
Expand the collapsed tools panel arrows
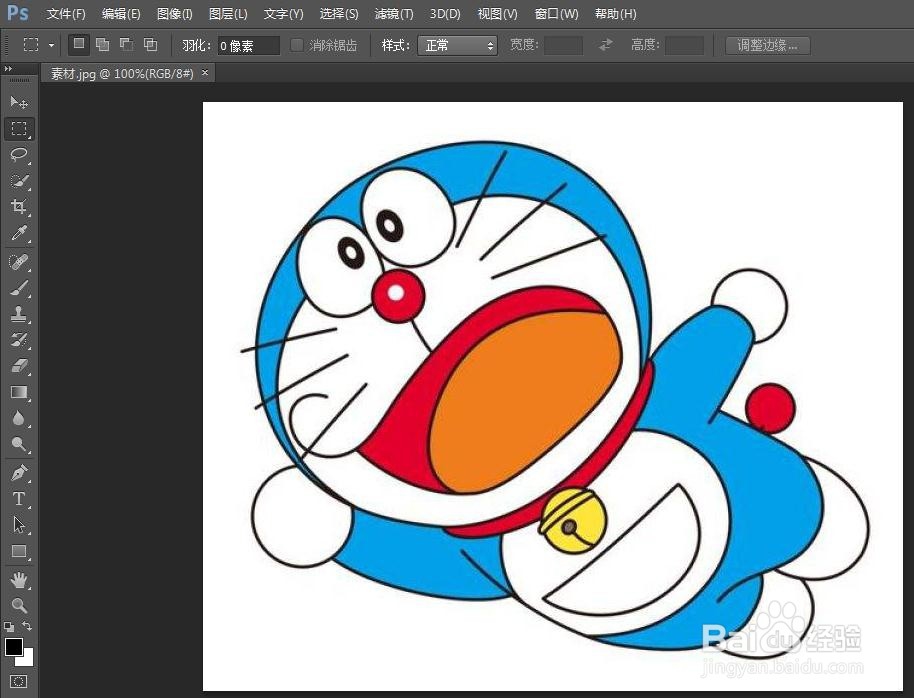(8, 69)
